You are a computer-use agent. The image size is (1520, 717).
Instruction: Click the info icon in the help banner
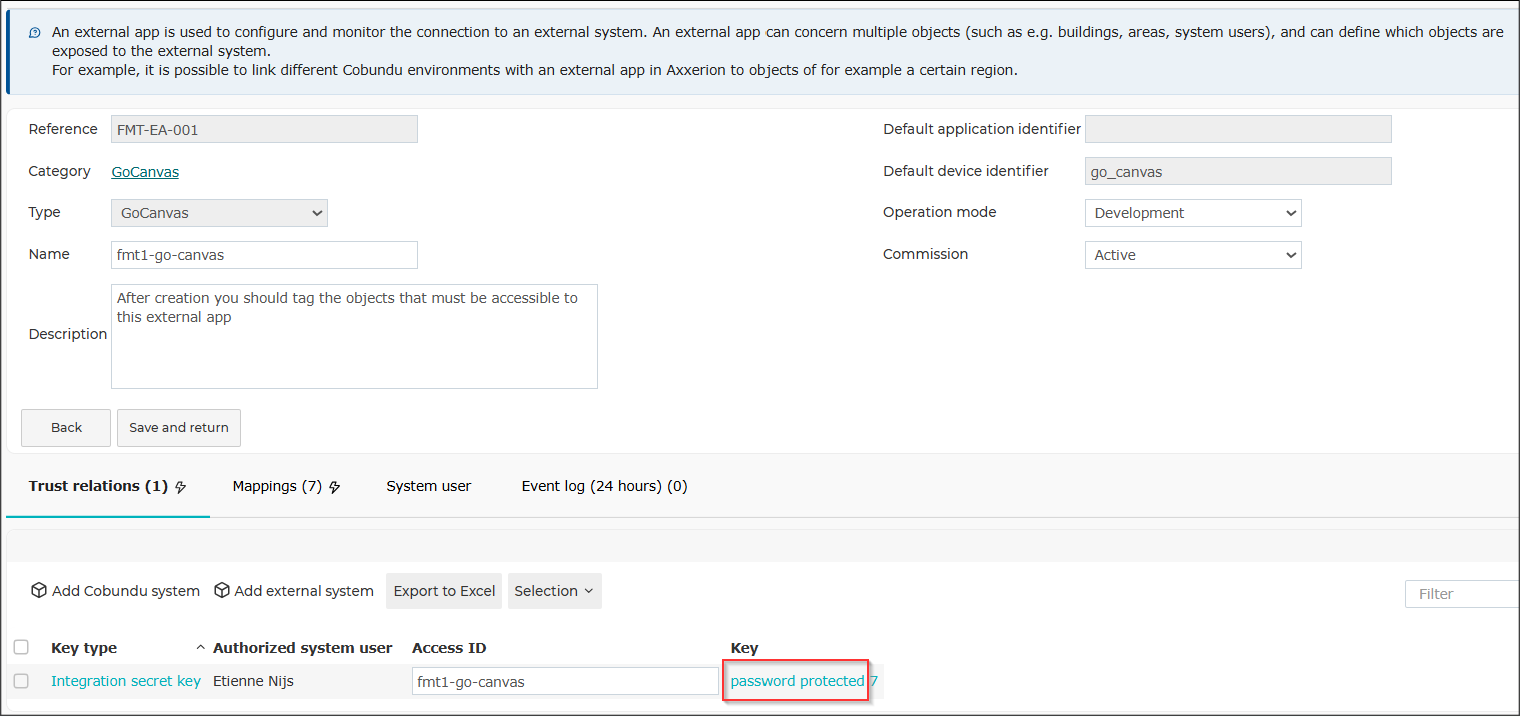(35, 32)
